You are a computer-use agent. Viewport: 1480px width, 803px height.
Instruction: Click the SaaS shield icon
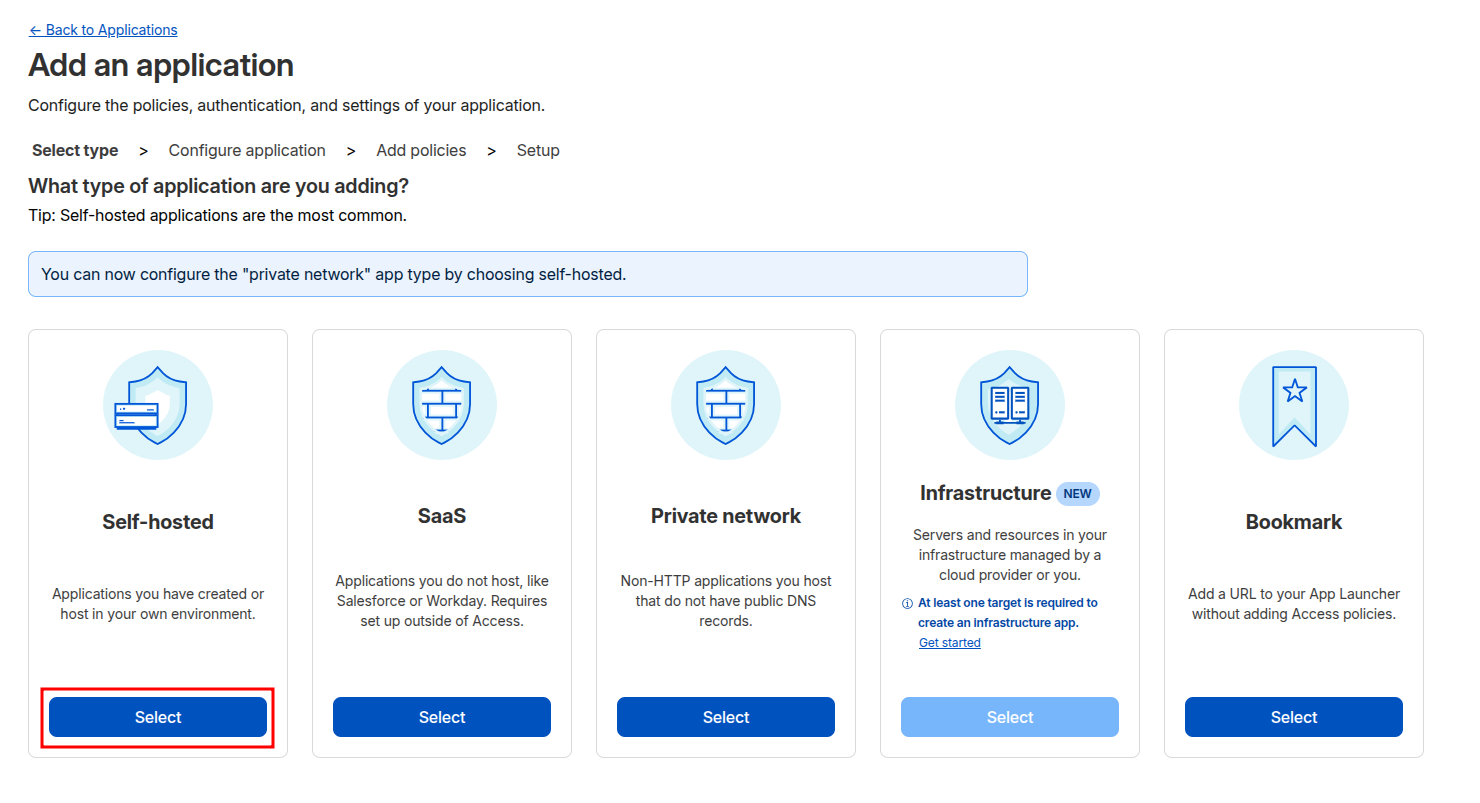pos(442,404)
